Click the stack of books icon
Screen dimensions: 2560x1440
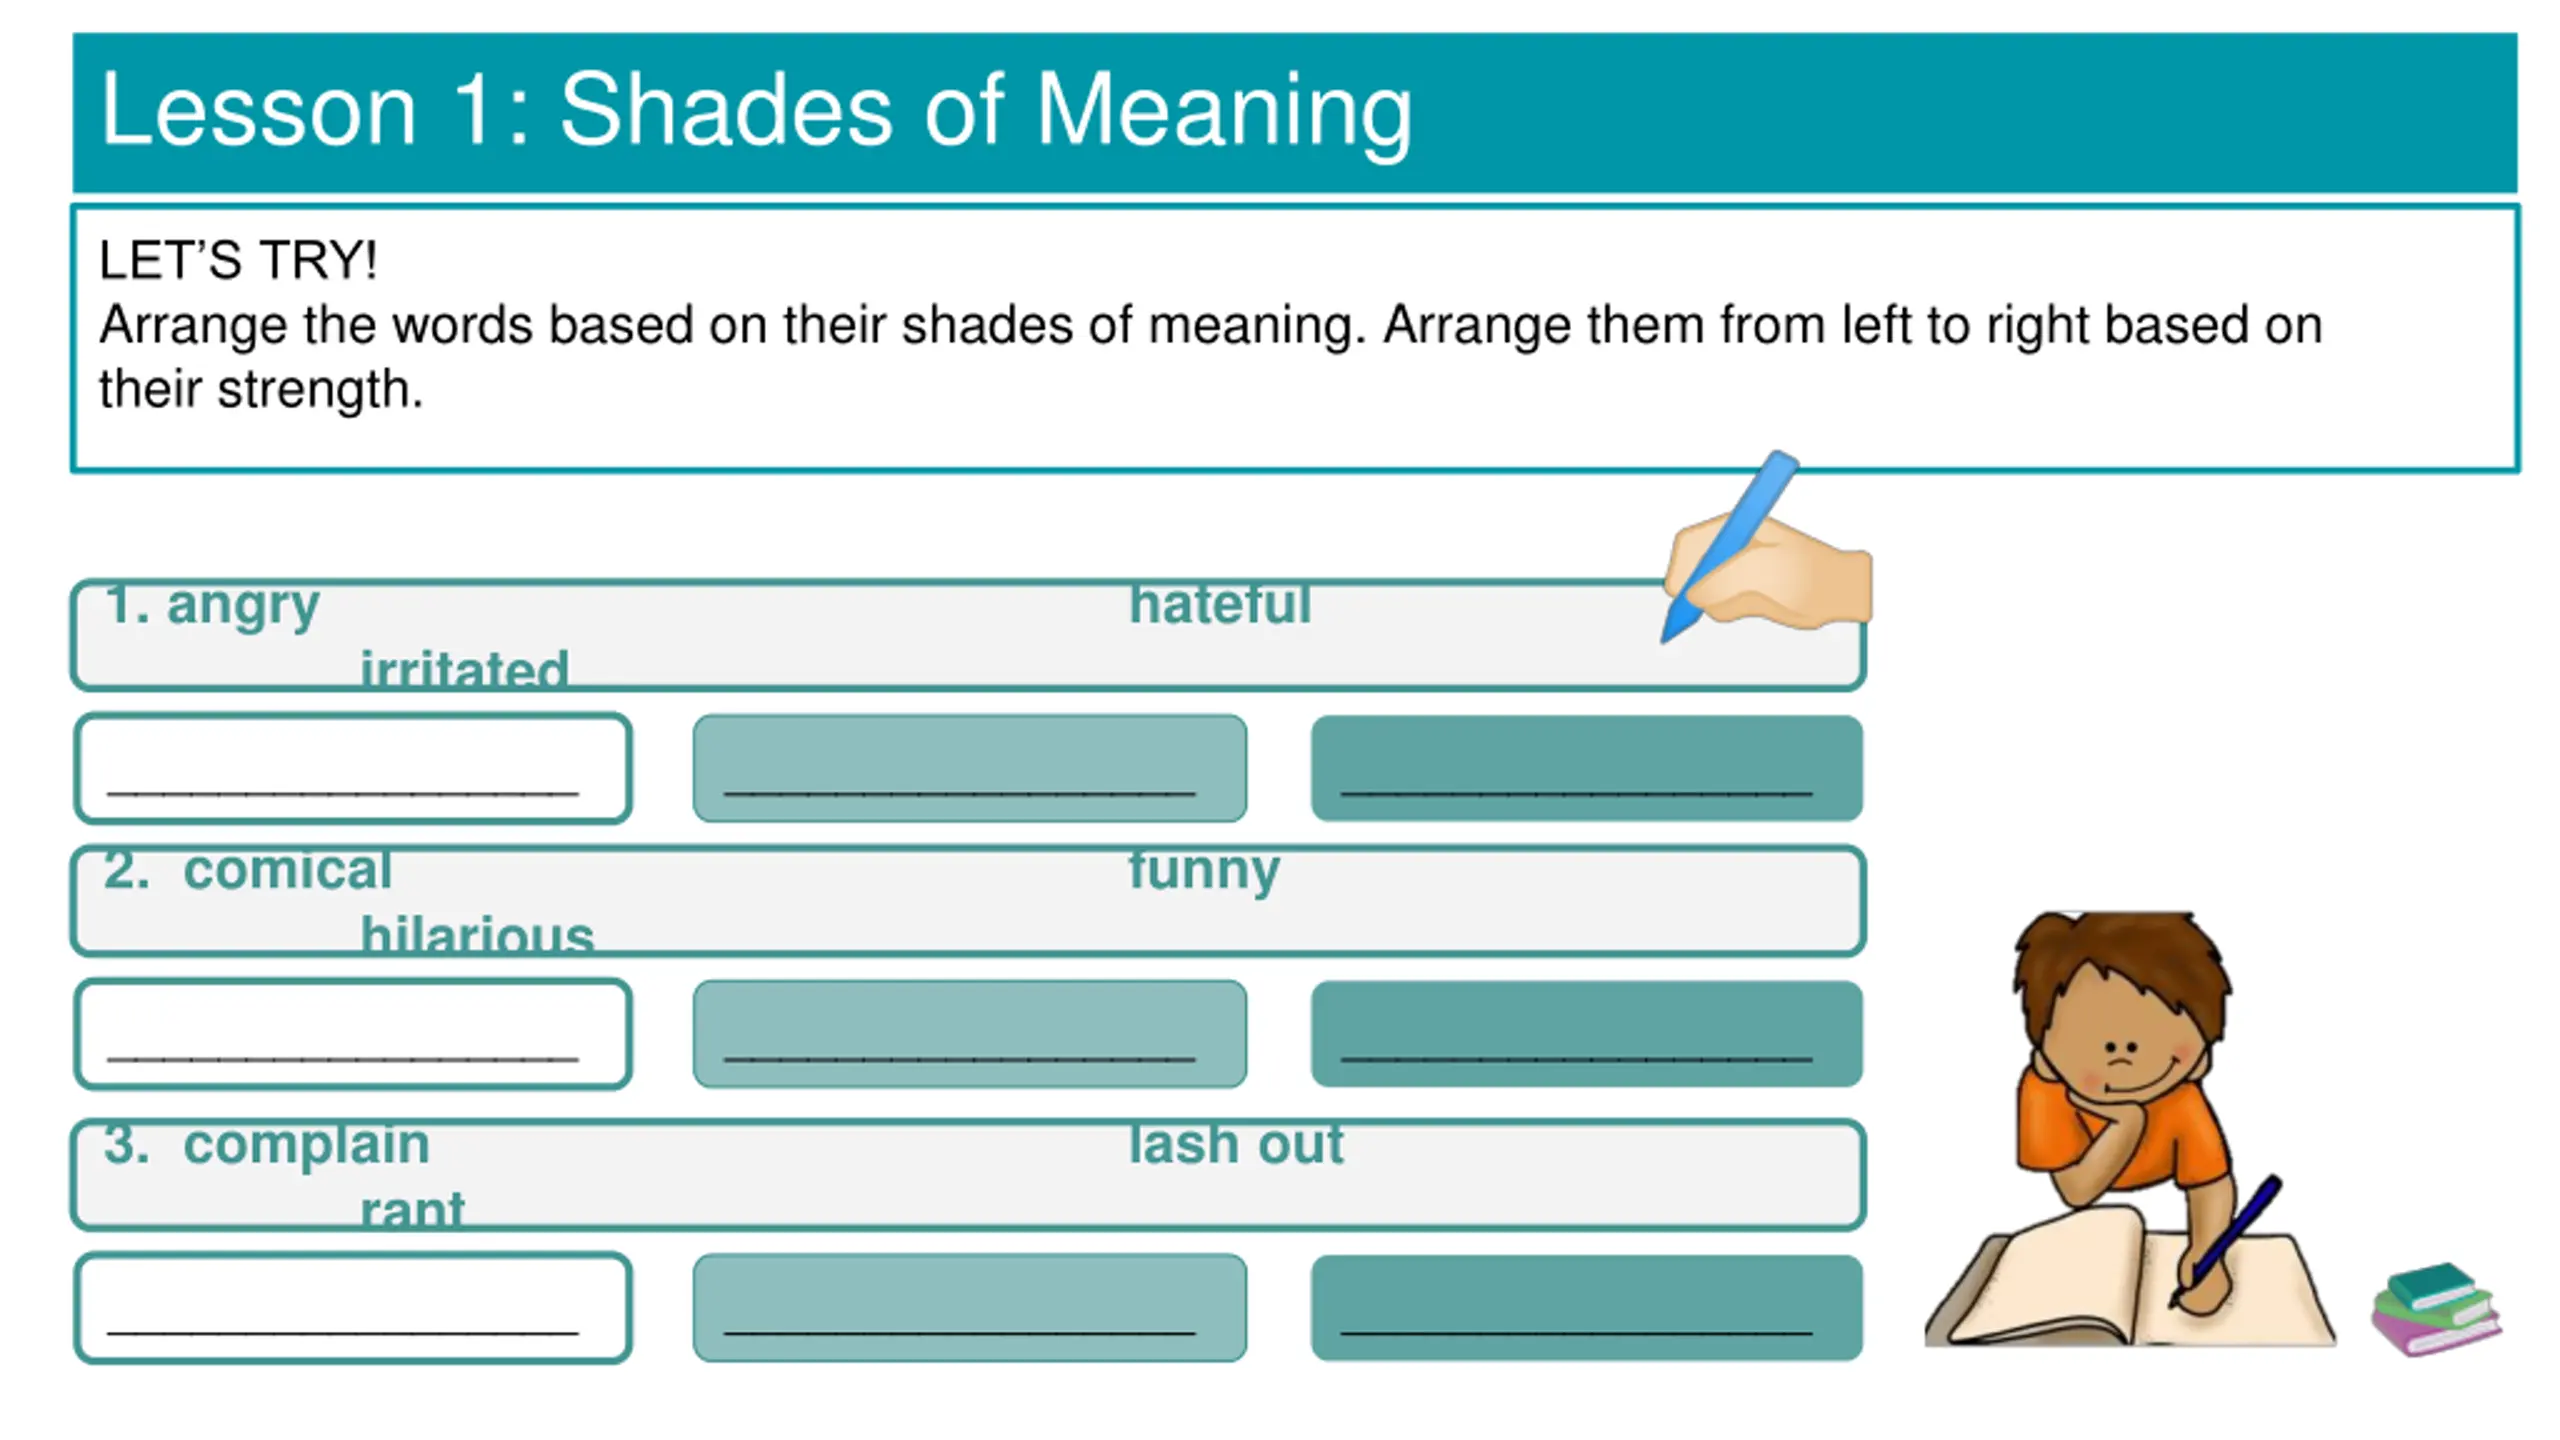[2436, 1308]
